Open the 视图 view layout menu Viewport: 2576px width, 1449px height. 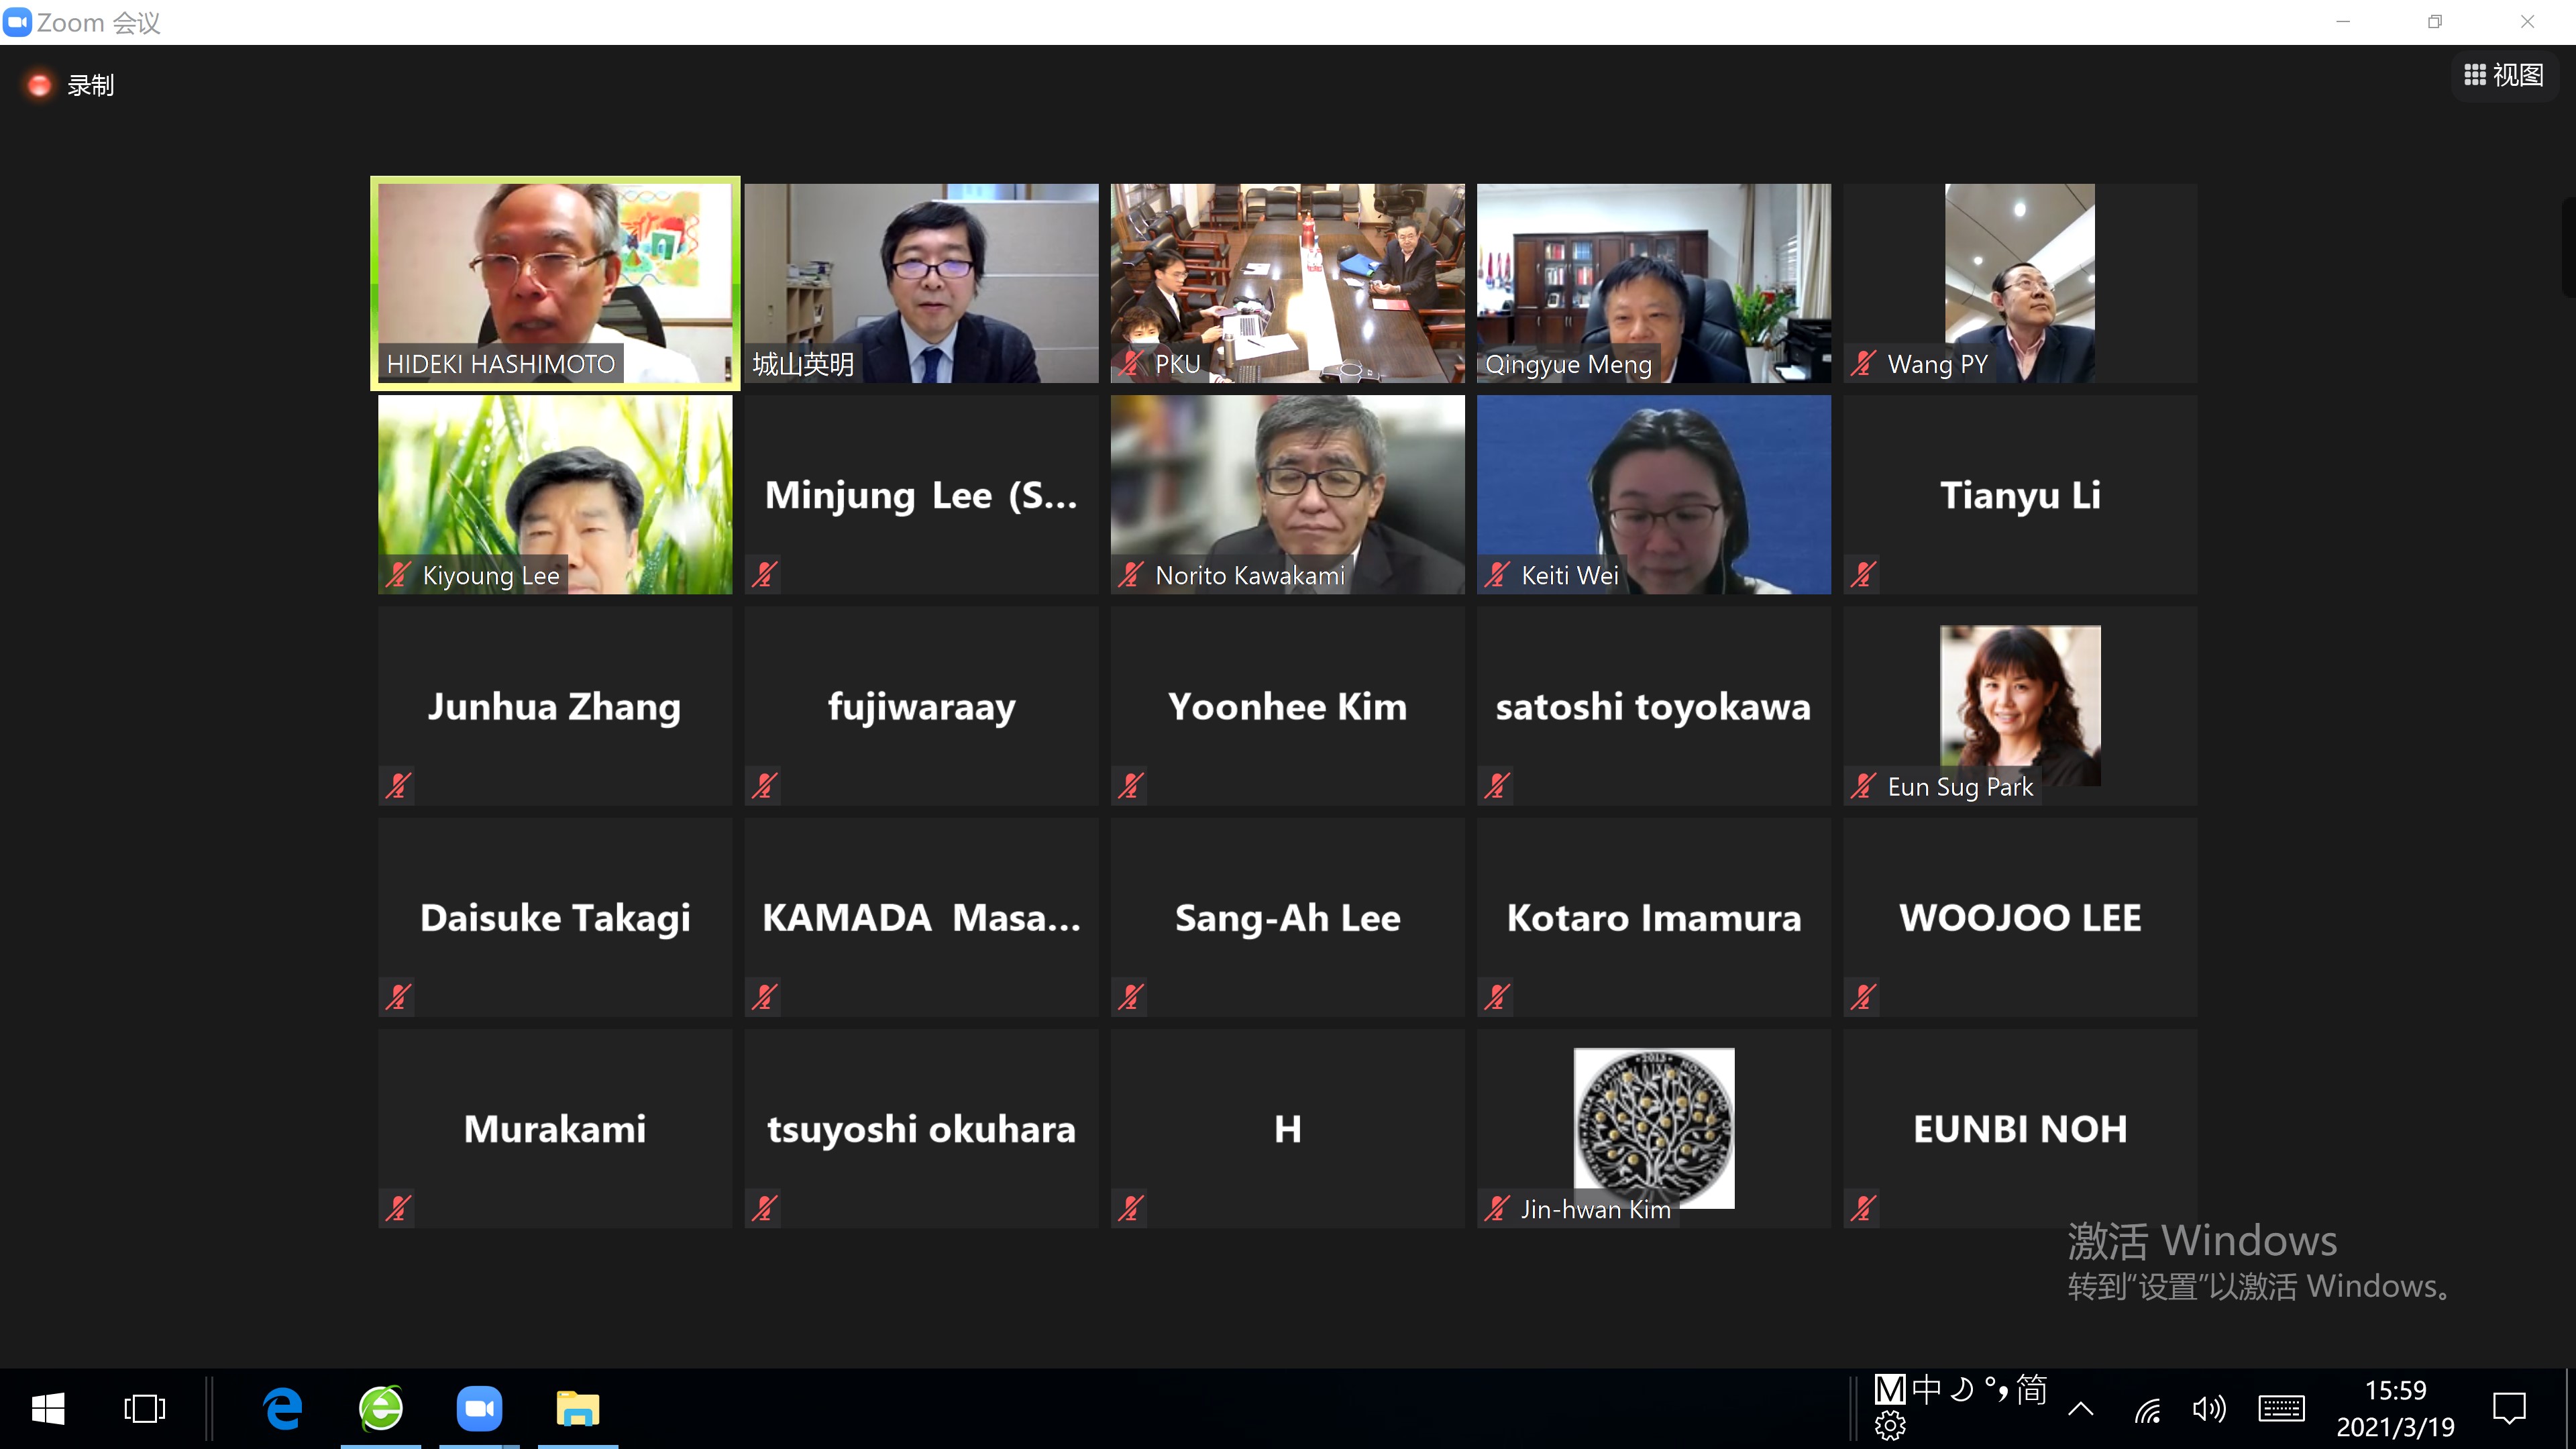[x=2504, y=75]
